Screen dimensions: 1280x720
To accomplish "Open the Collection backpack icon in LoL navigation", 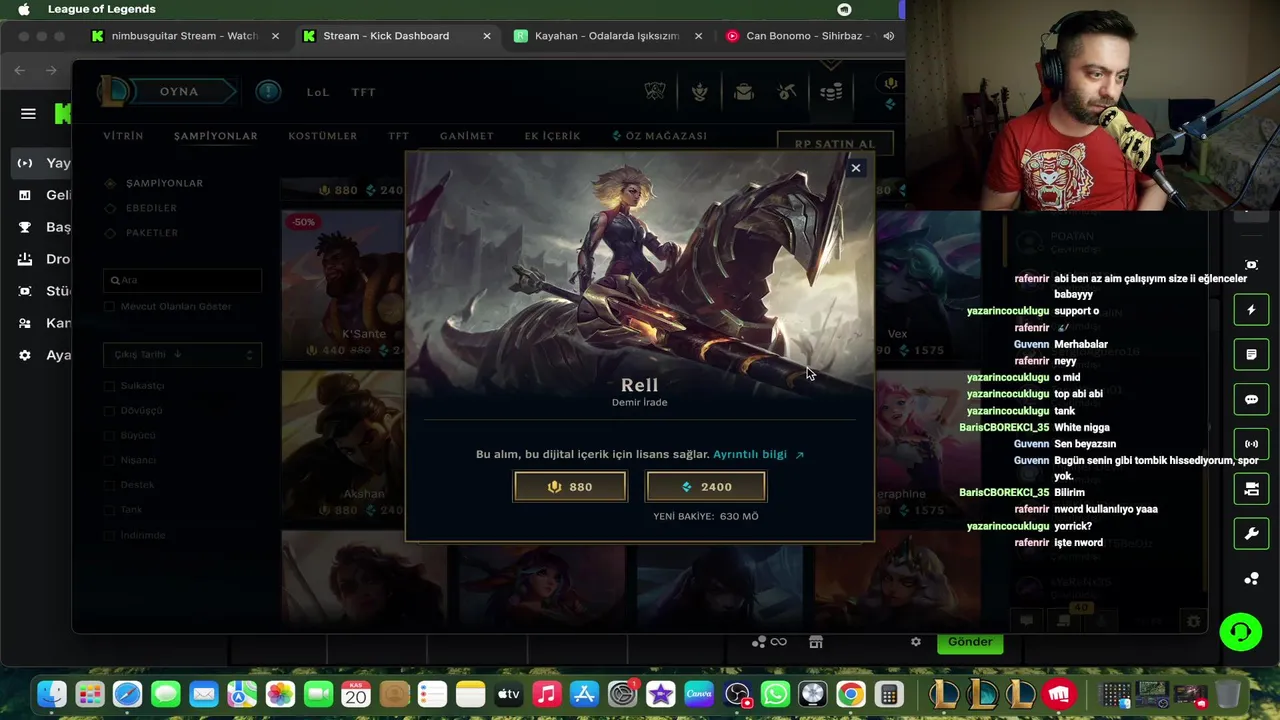I will pyautogui.click(x=744, y=92).
